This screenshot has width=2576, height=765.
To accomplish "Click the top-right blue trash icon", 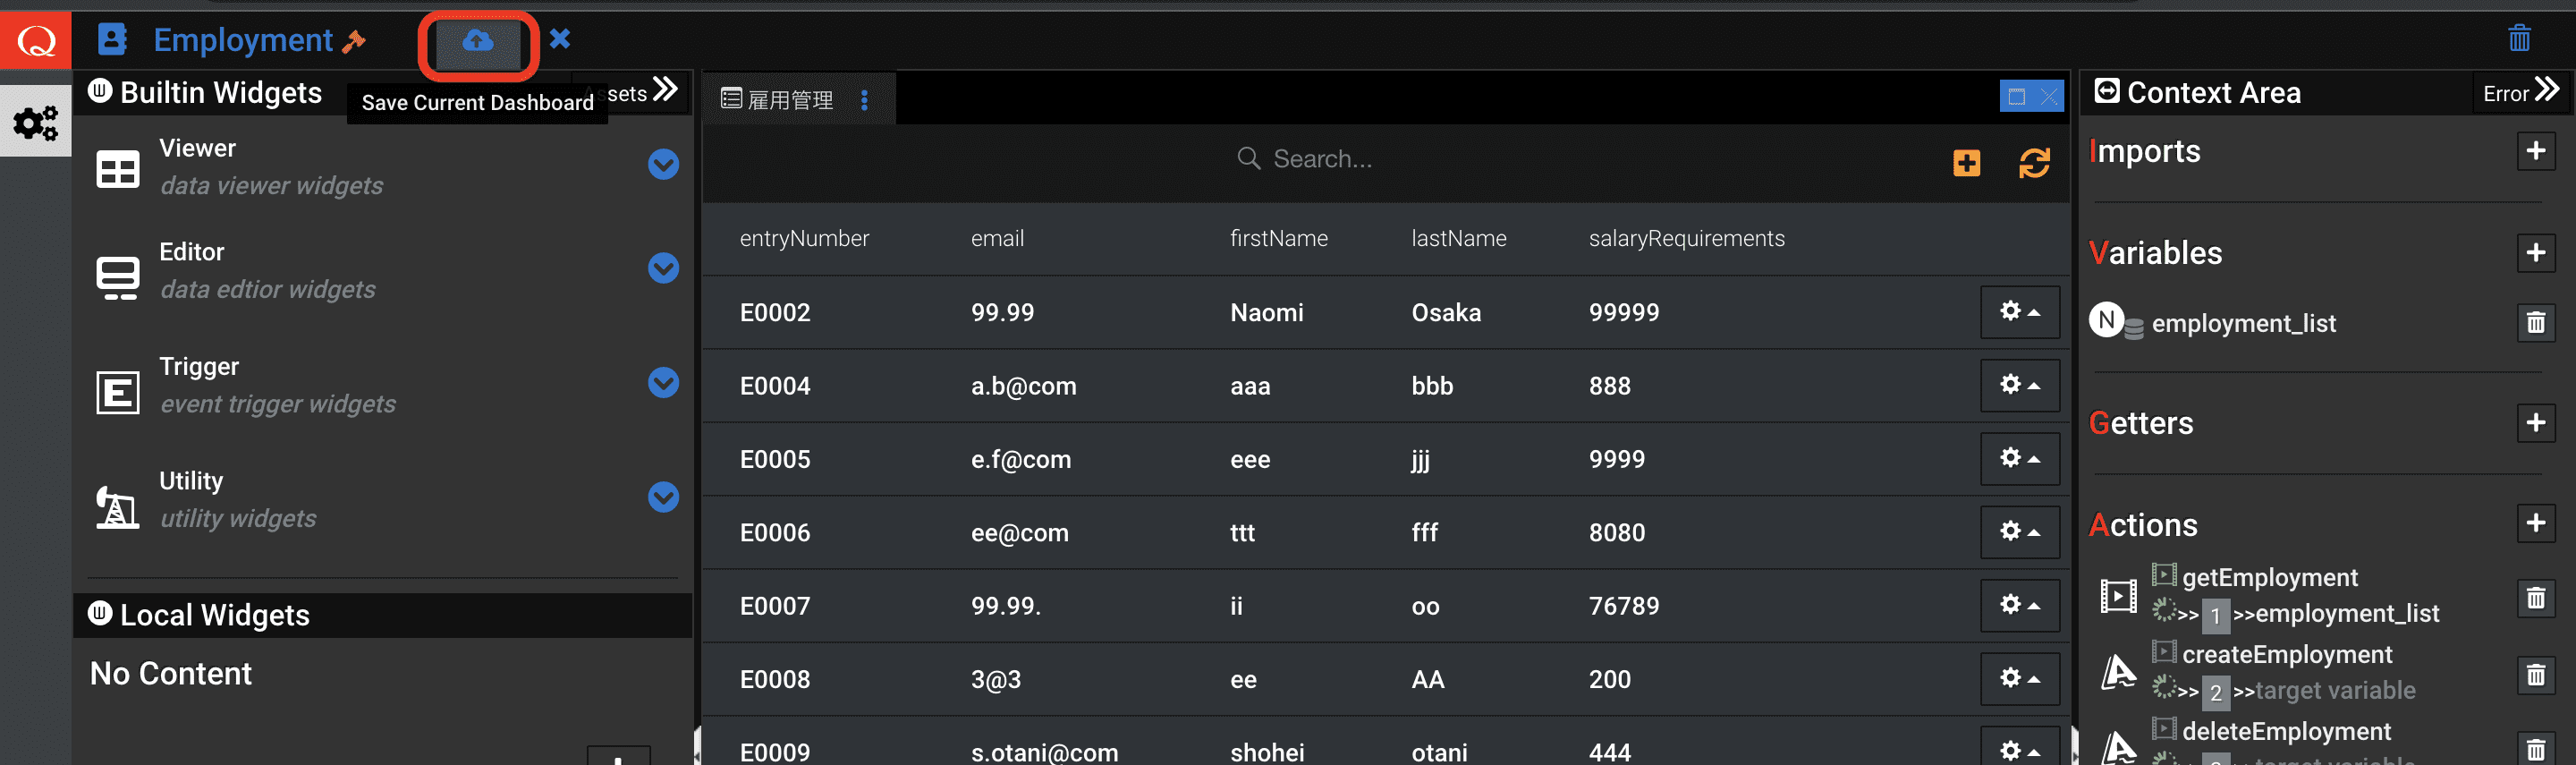I will 2518,39.
